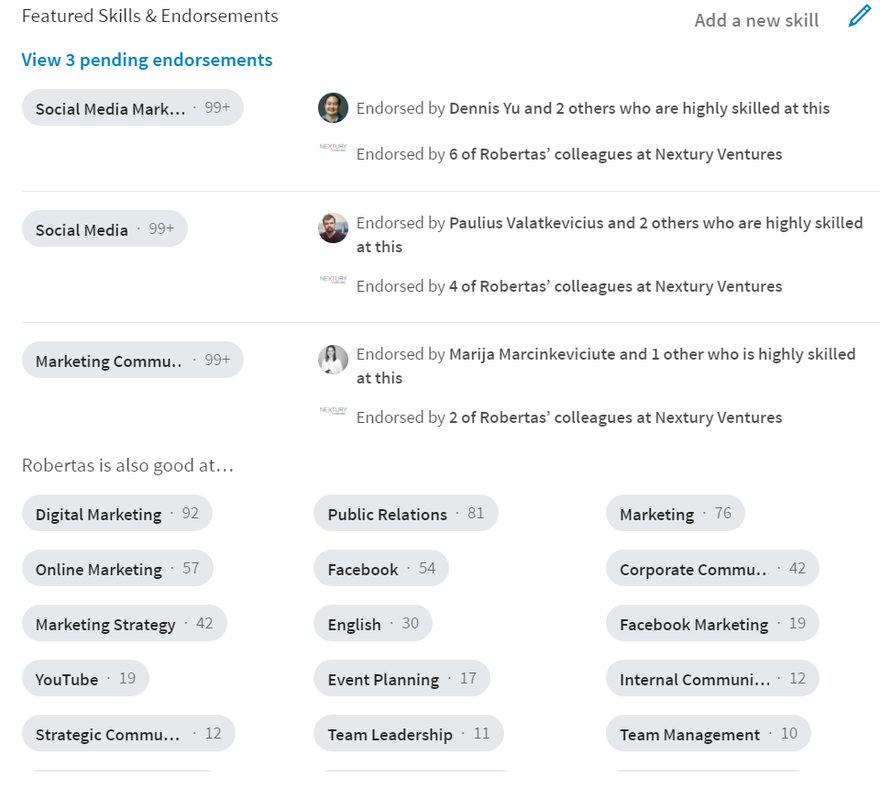The height and width of the screenshot is (800, 880).
Task: View 3 pending endorsements link
Action: (147, 60)
